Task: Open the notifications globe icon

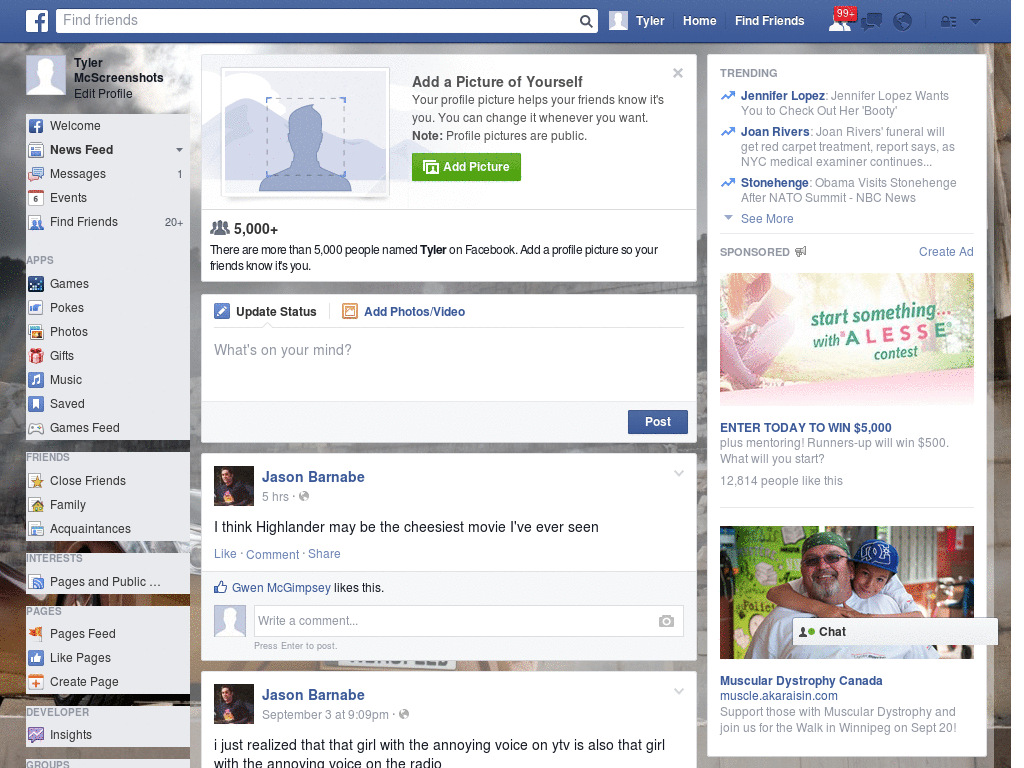Action: [x=902, y=22]
